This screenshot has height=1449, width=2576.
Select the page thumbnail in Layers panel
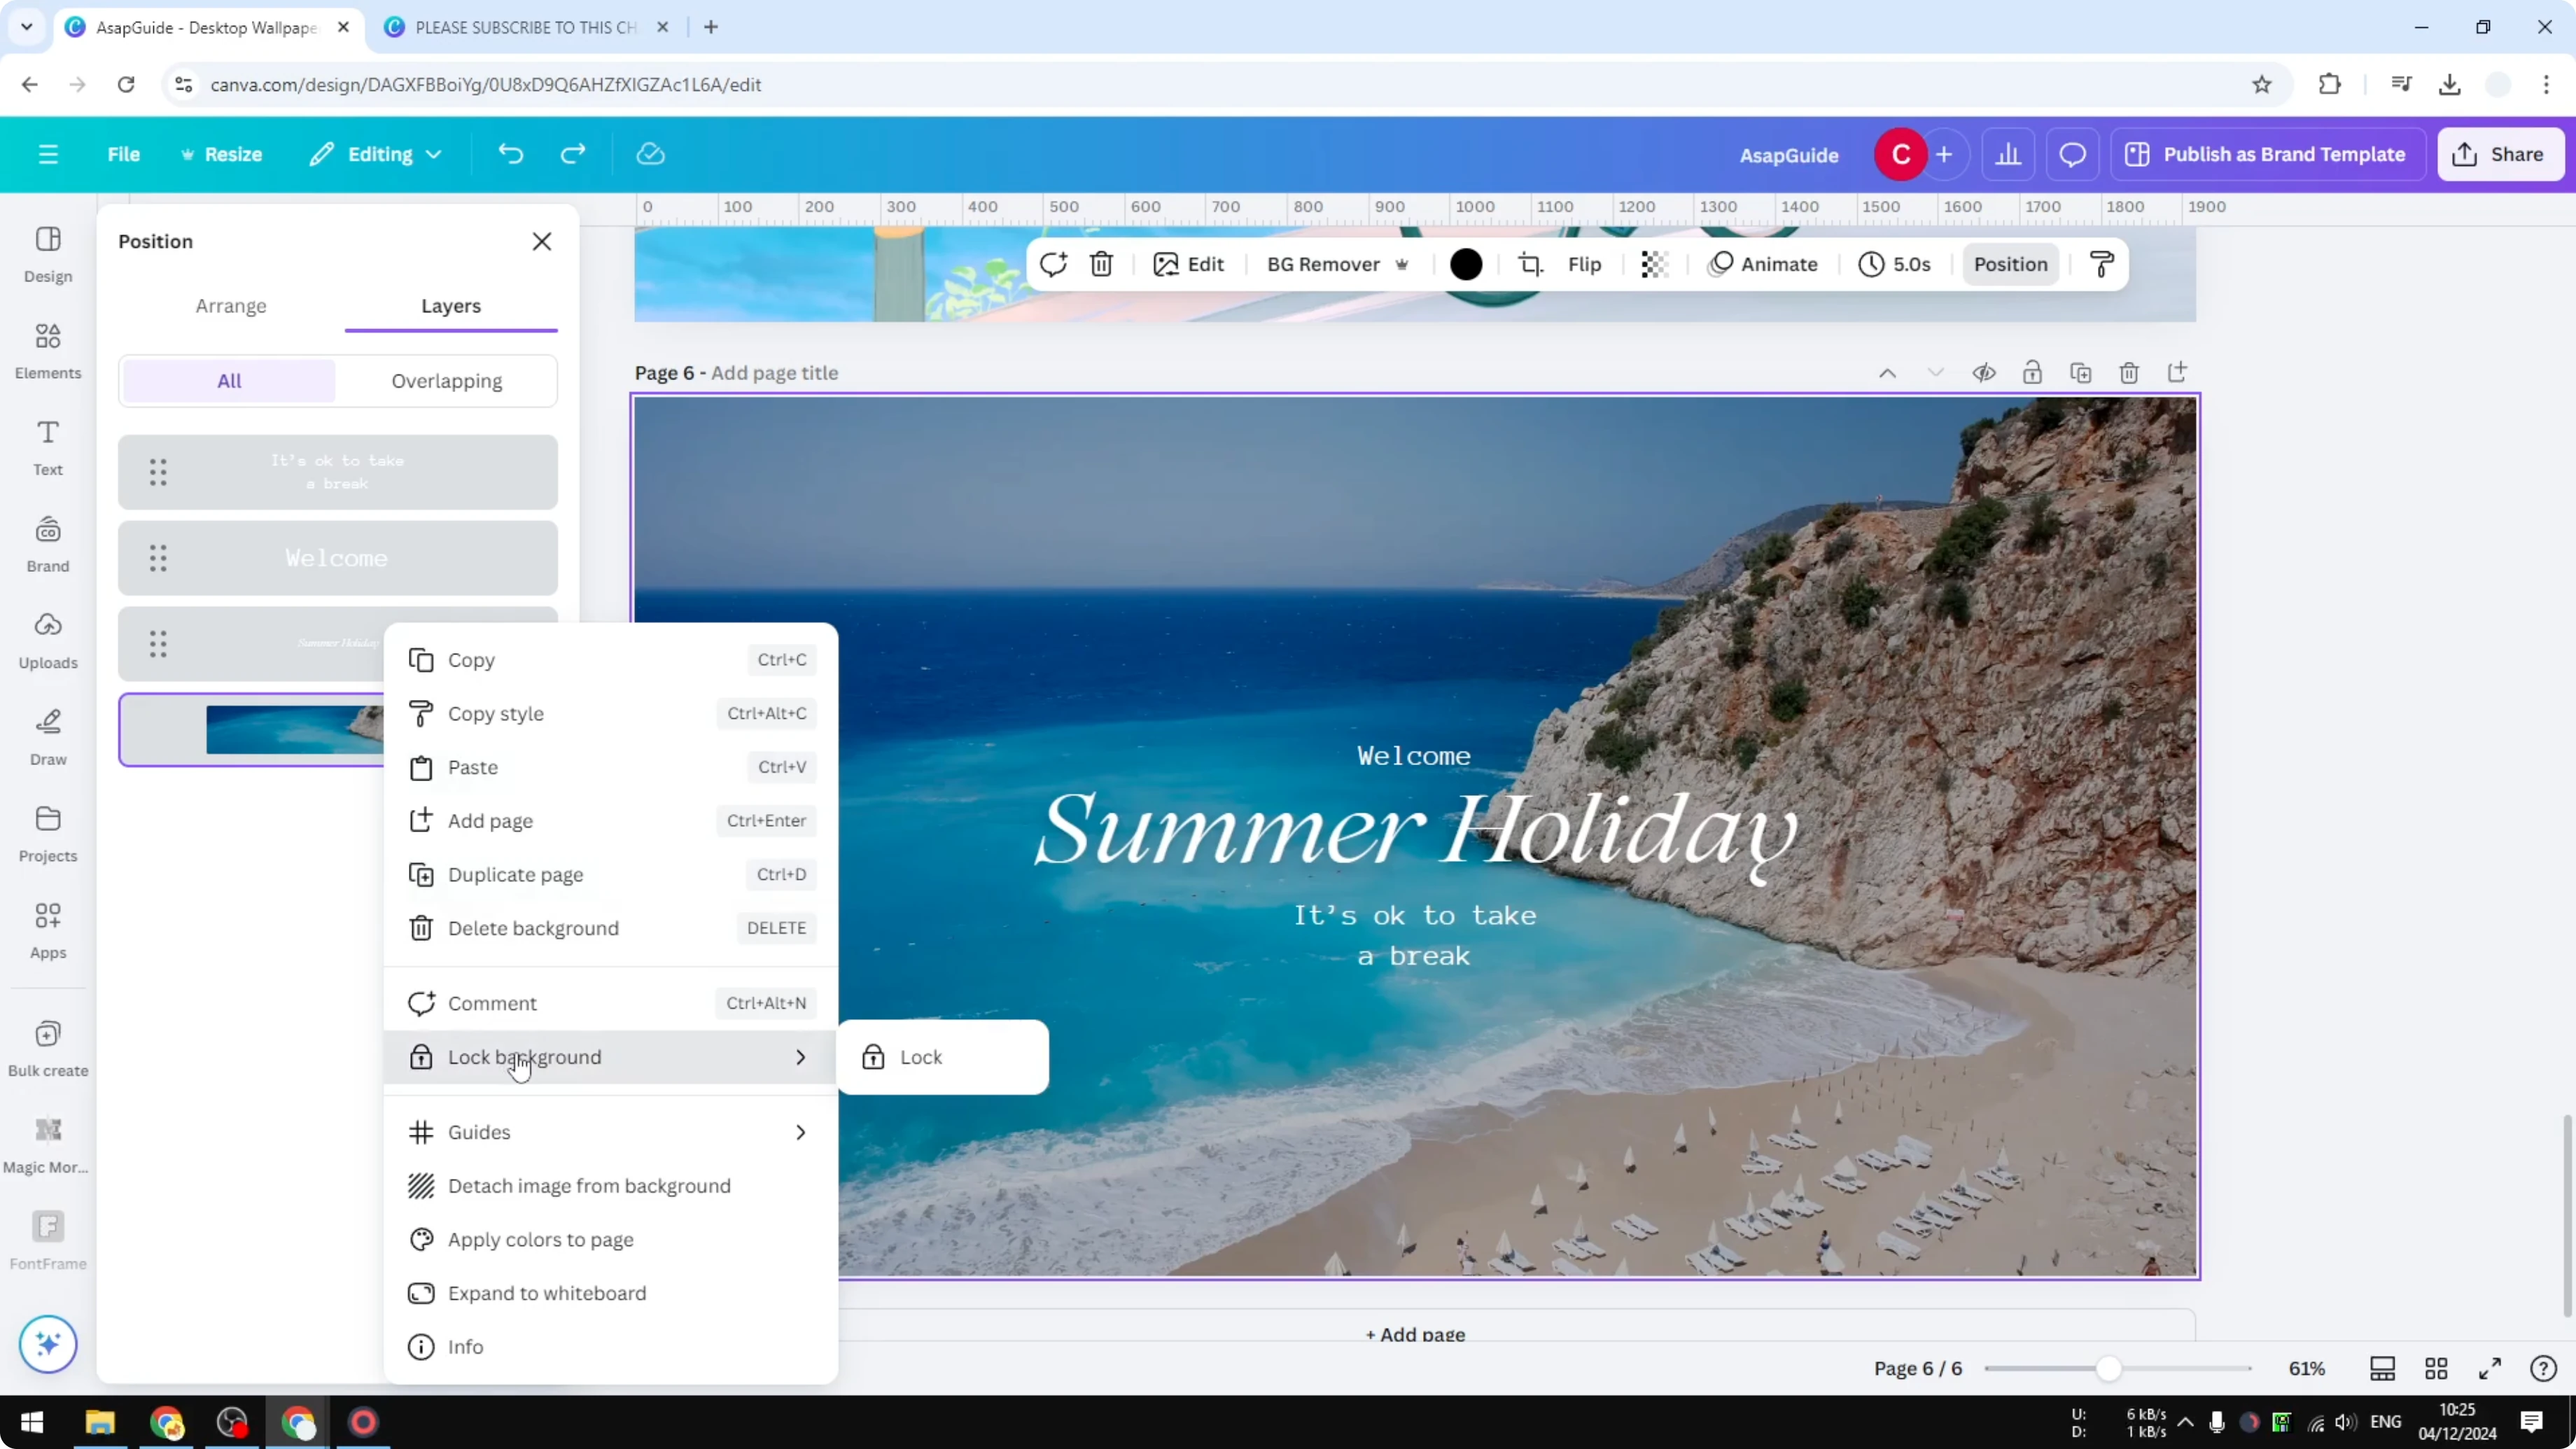(290, 730)
